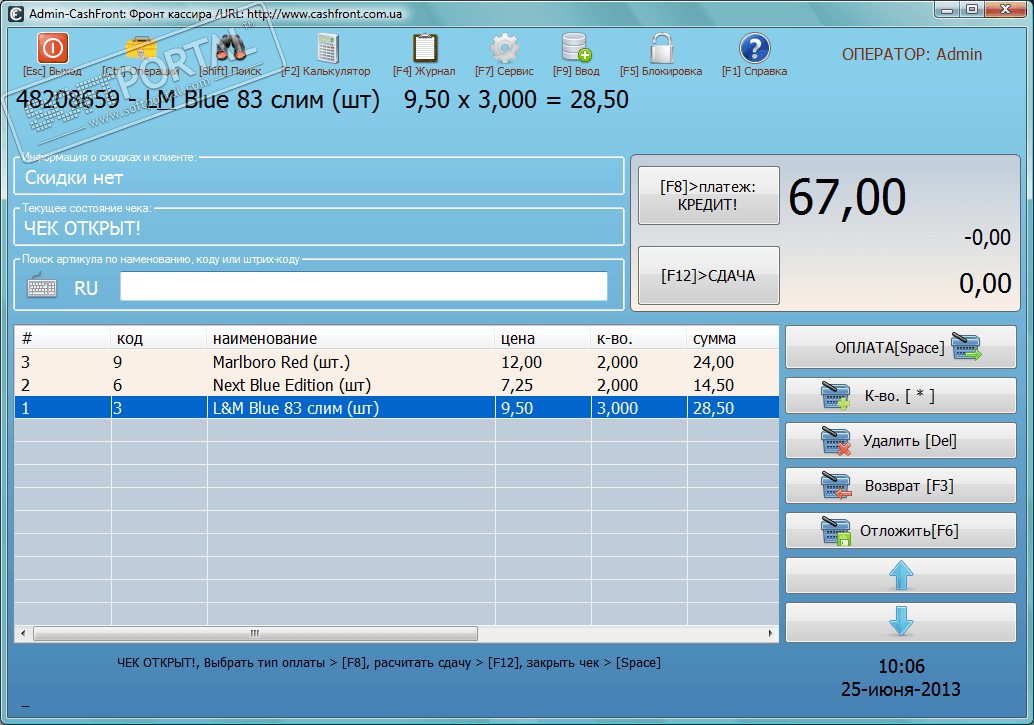Click the Возврат [F3] return button
This screenshot has width=1034, height=725.
(x=900, y=486)
